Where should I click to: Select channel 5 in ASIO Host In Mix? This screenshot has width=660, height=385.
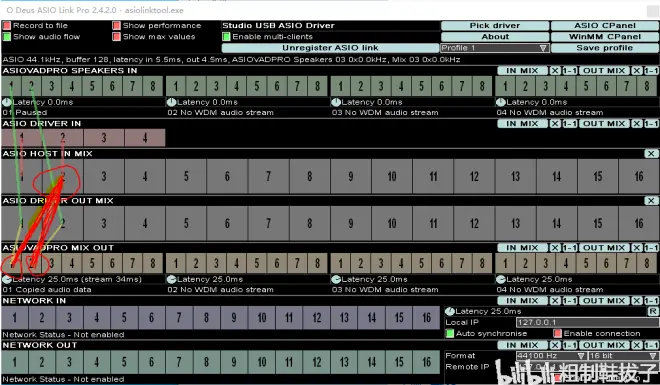coord(186,177)
